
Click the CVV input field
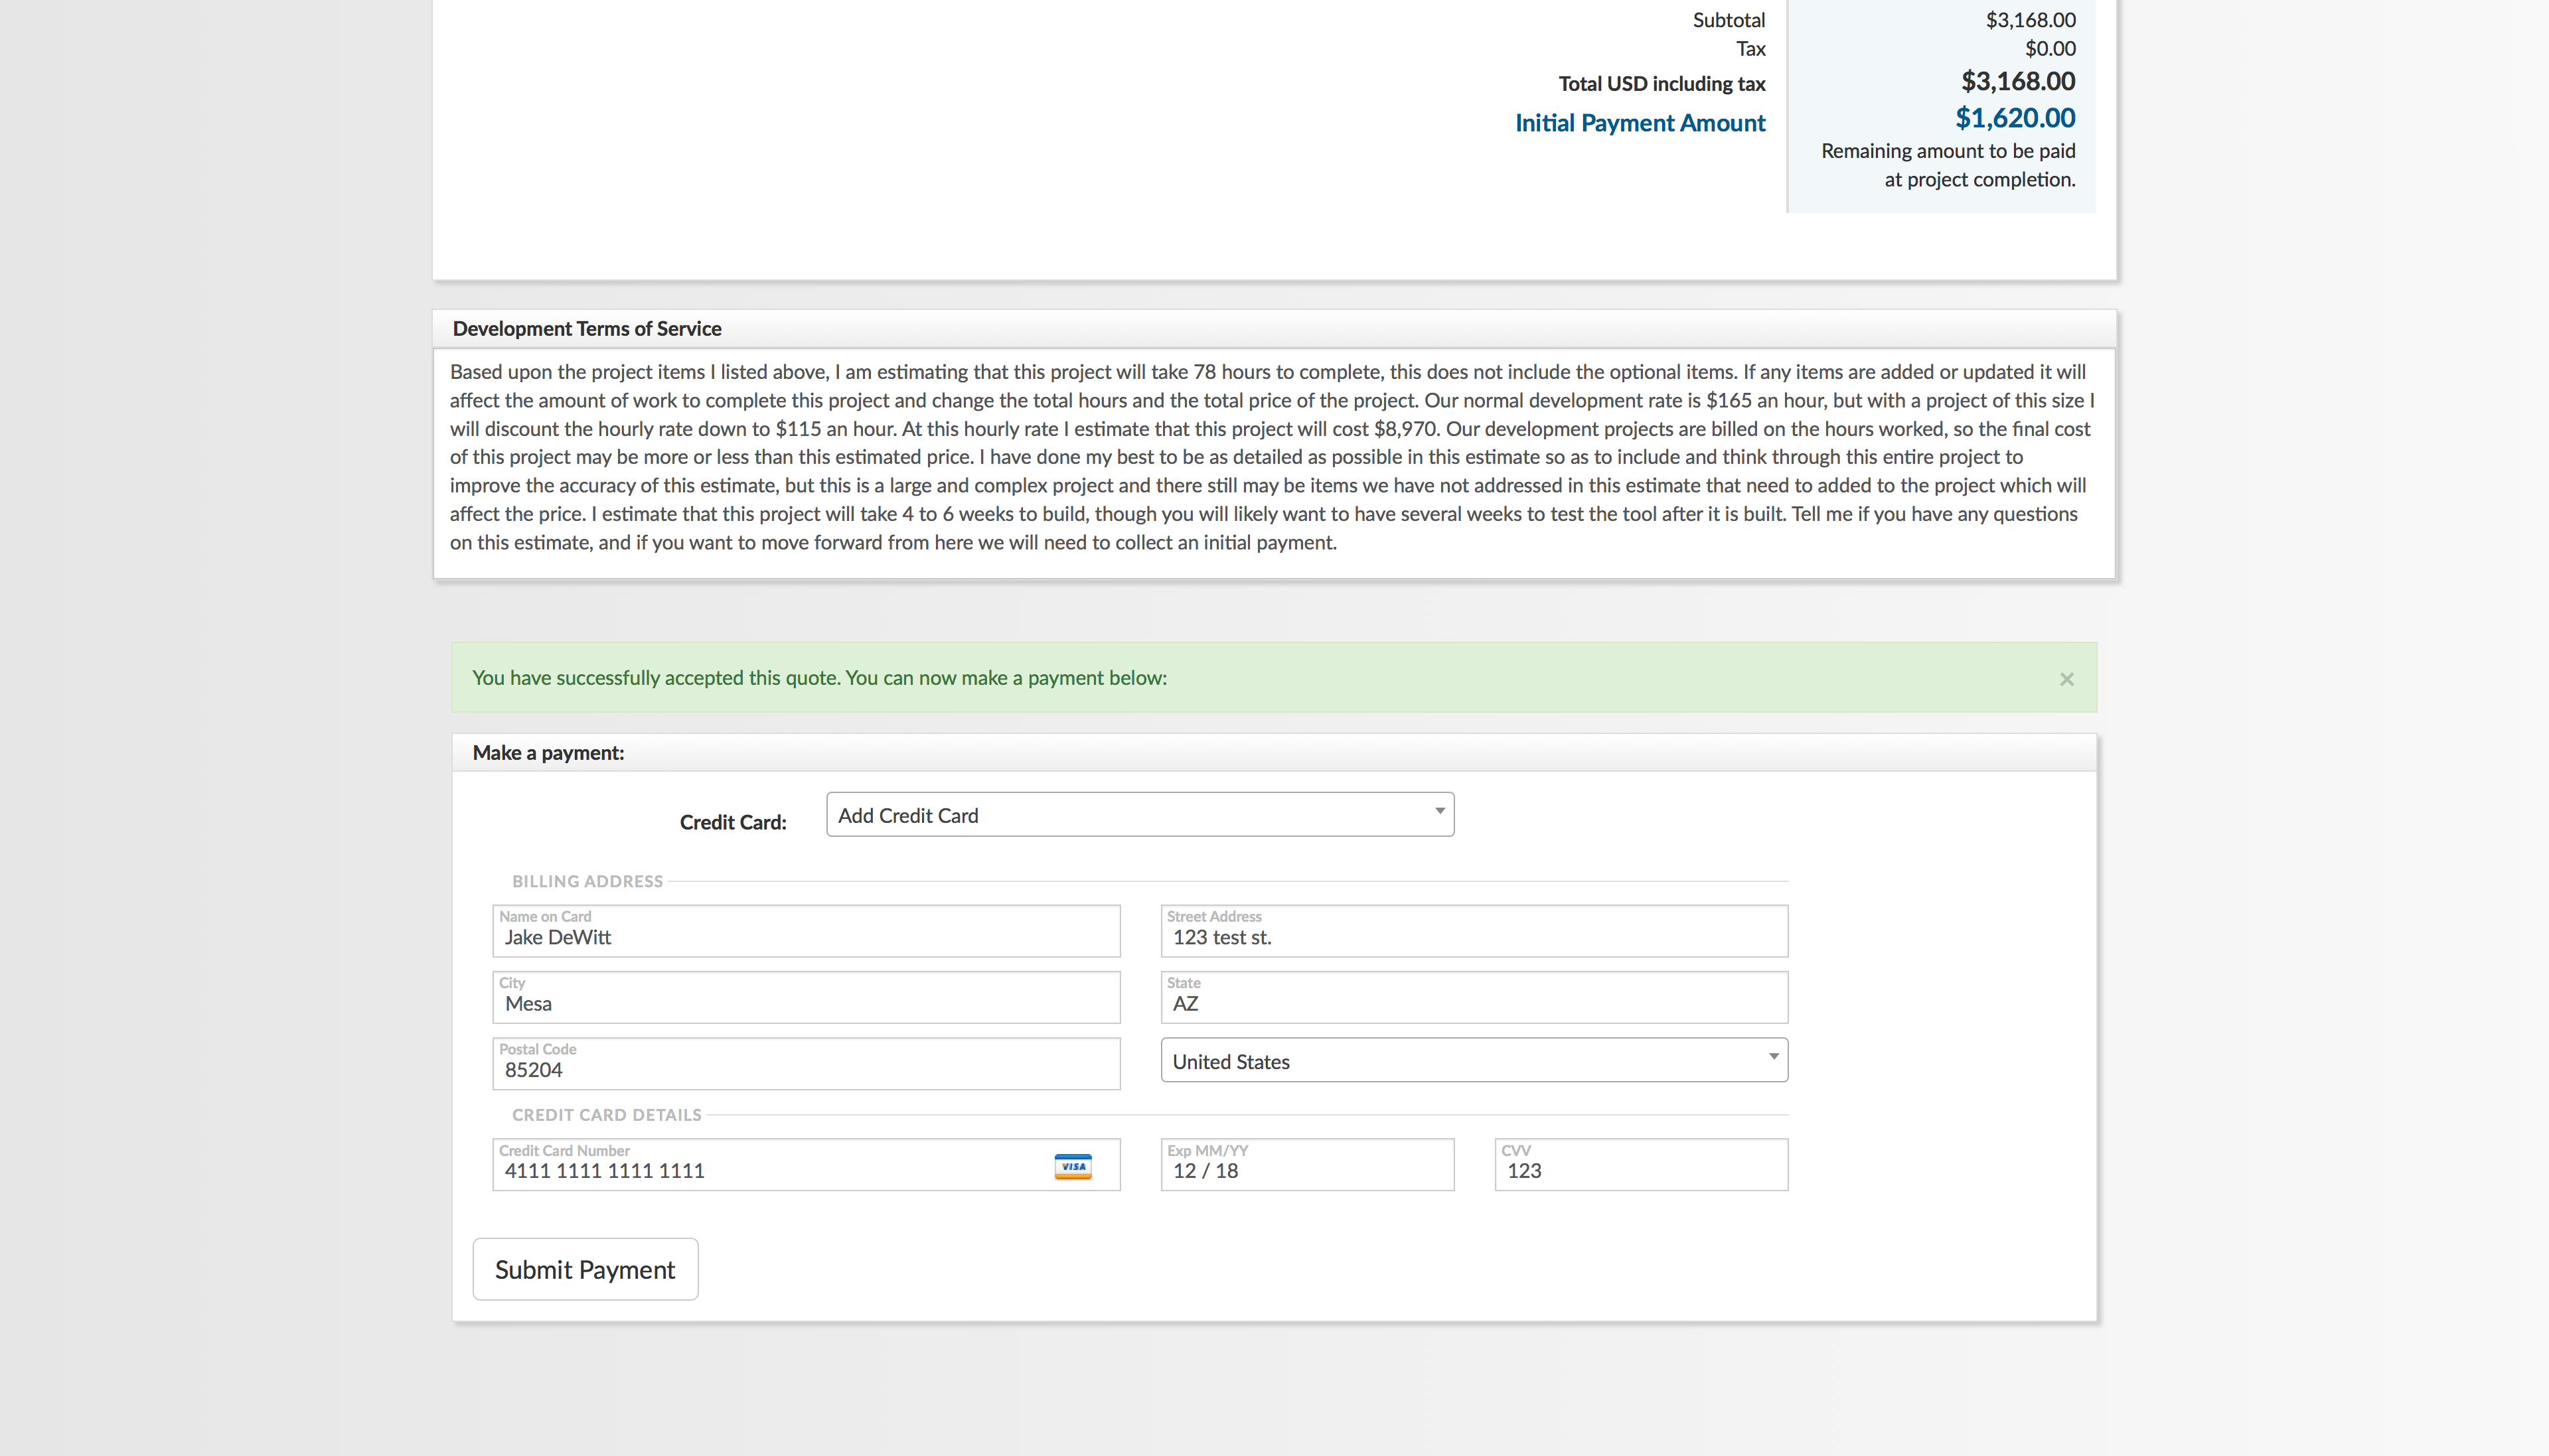(1640, 1170)
